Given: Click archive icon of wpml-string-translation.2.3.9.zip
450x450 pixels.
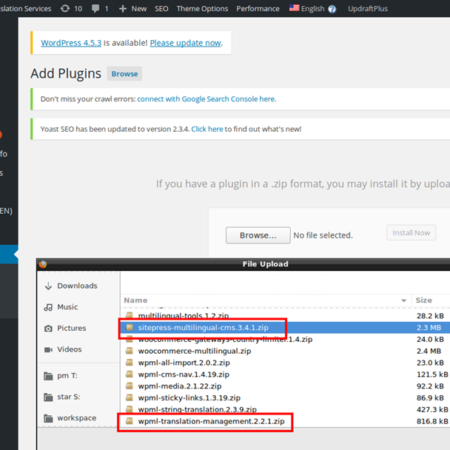Looking at the screenshot, I should (129, 409).
